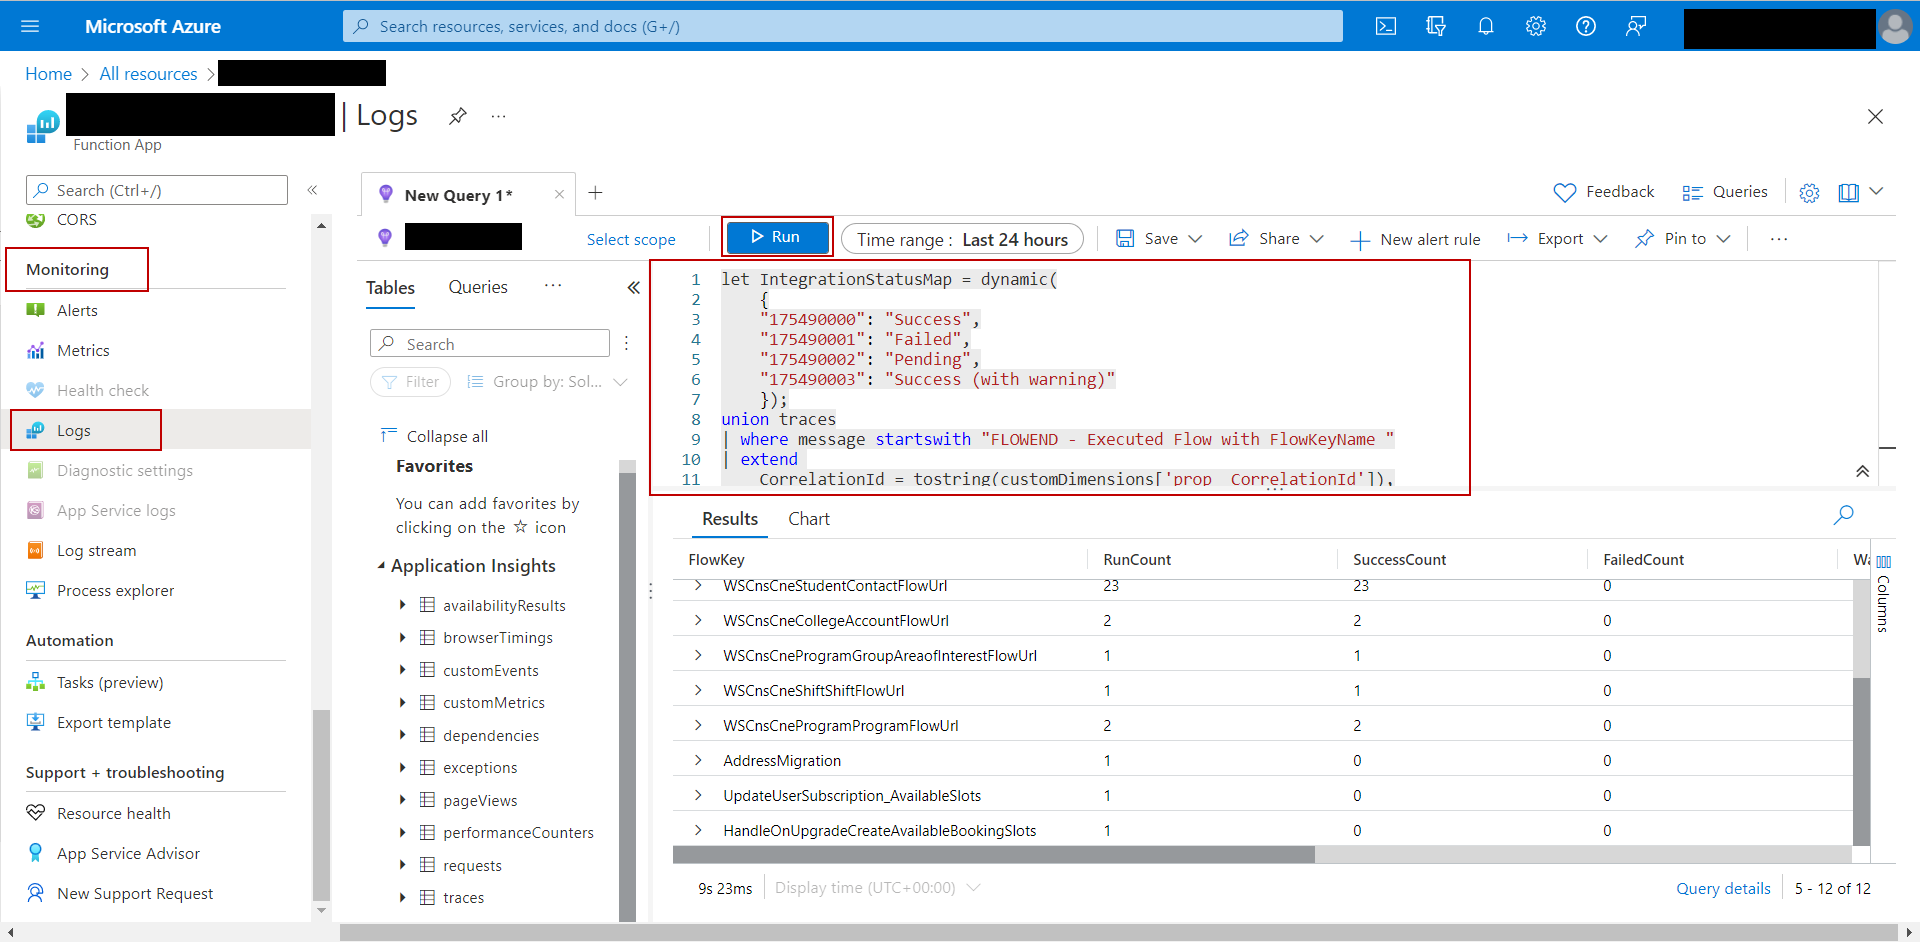
Task: Open Logs settings gear icon
Action: [x=1809, y=193]
